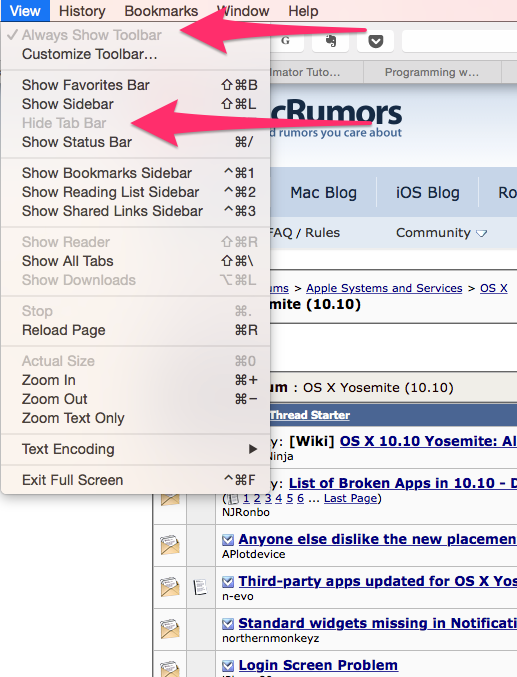
Task: Select Show Reading List Sidebar
Action: point(136,192)
